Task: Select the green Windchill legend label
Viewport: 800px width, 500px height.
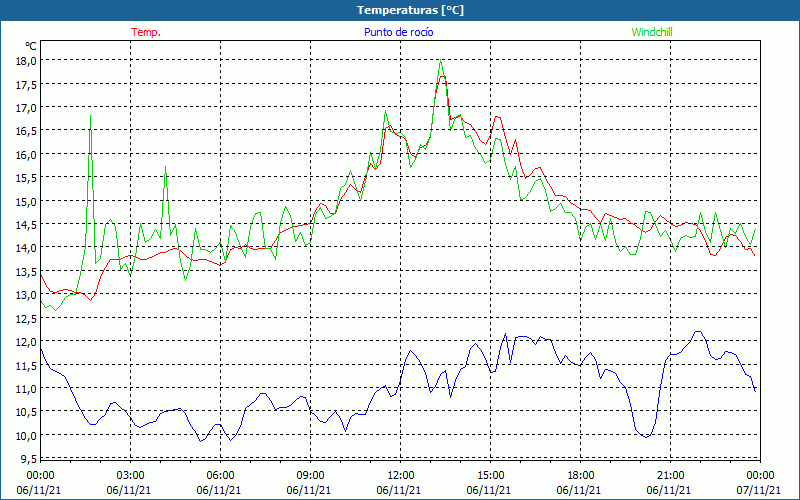Action: point(652,32)
